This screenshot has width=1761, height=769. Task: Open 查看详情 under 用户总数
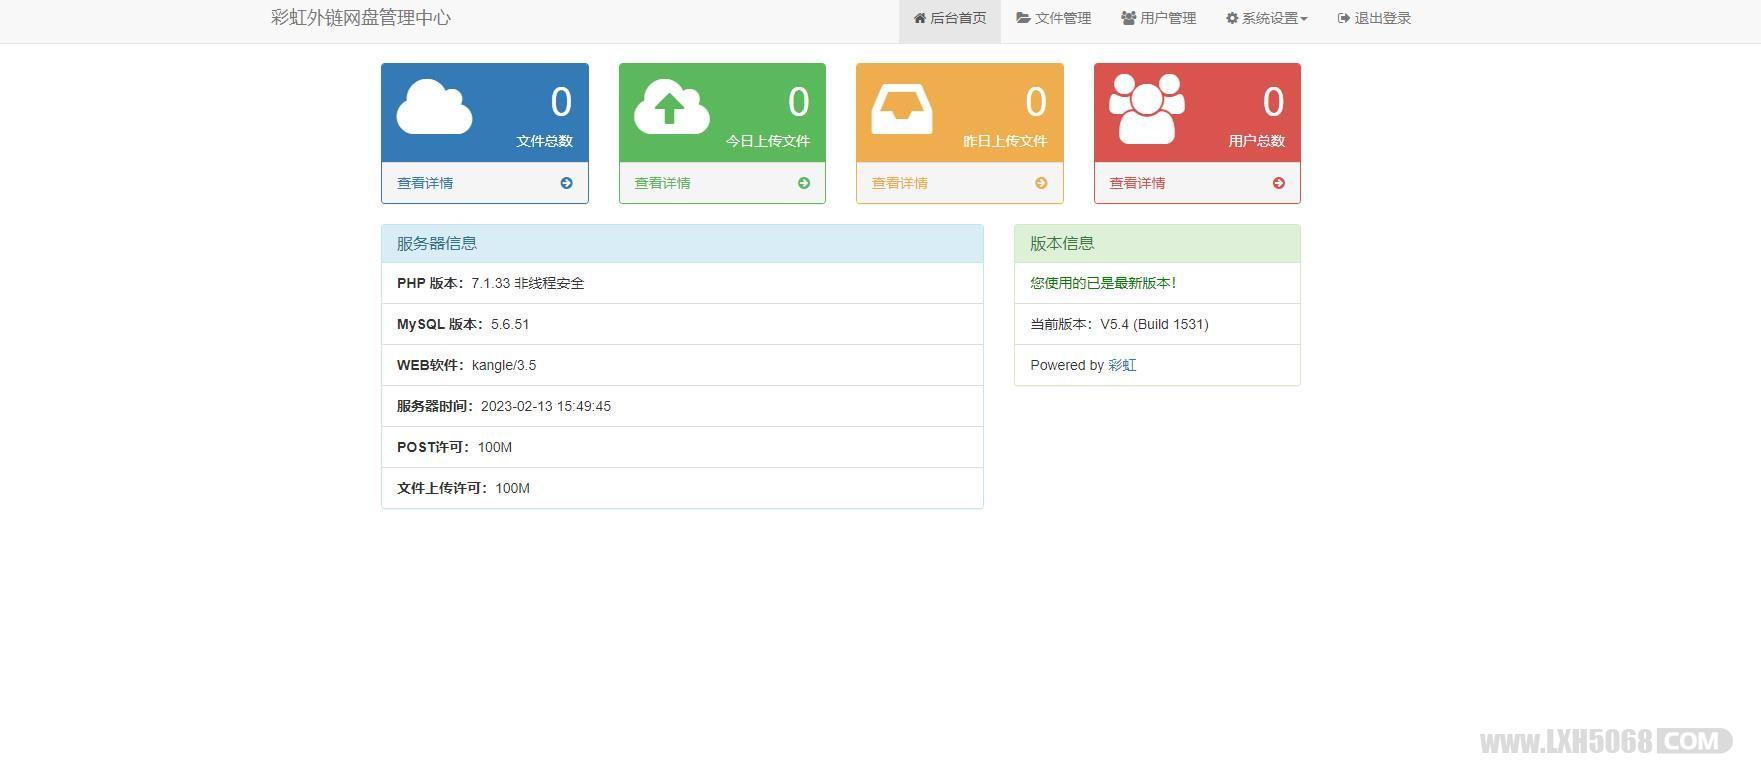[1137, 183]
